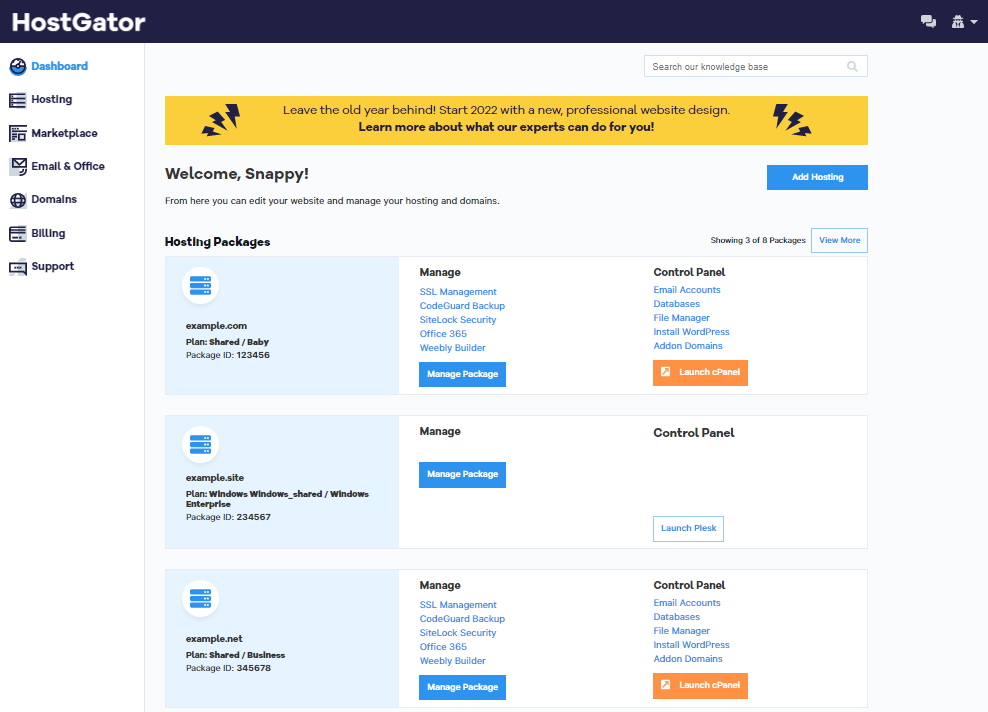
Task: Open the account user icon in header
Action: pos(958,22)
